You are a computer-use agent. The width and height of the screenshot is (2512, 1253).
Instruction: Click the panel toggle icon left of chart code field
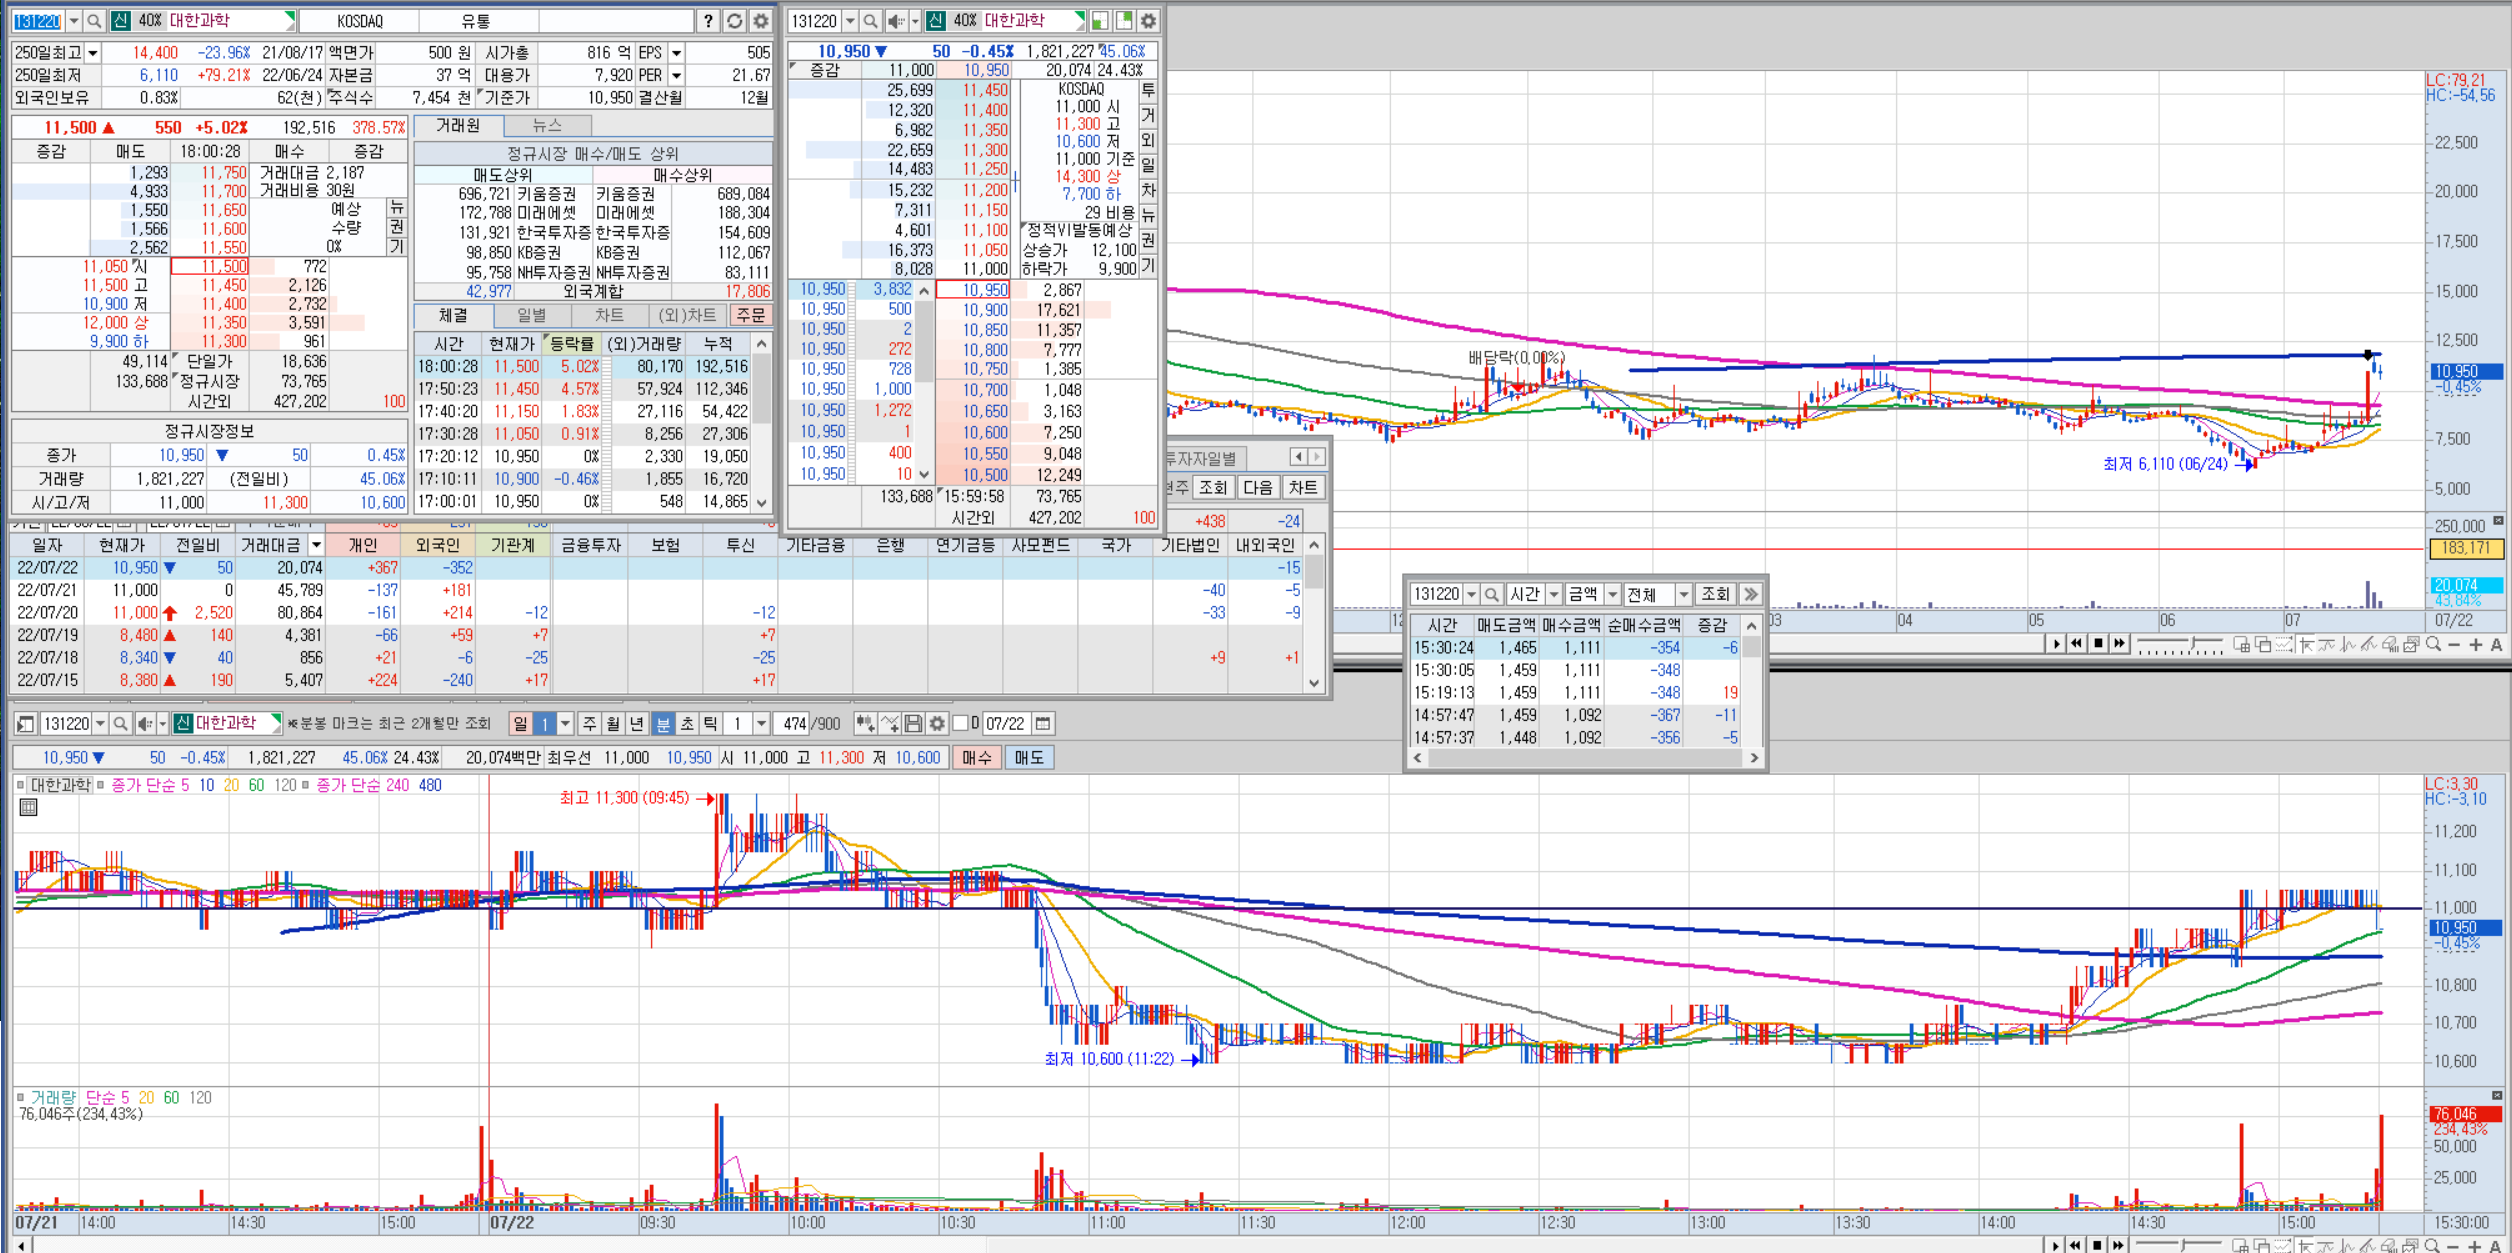tap(26, 723)
